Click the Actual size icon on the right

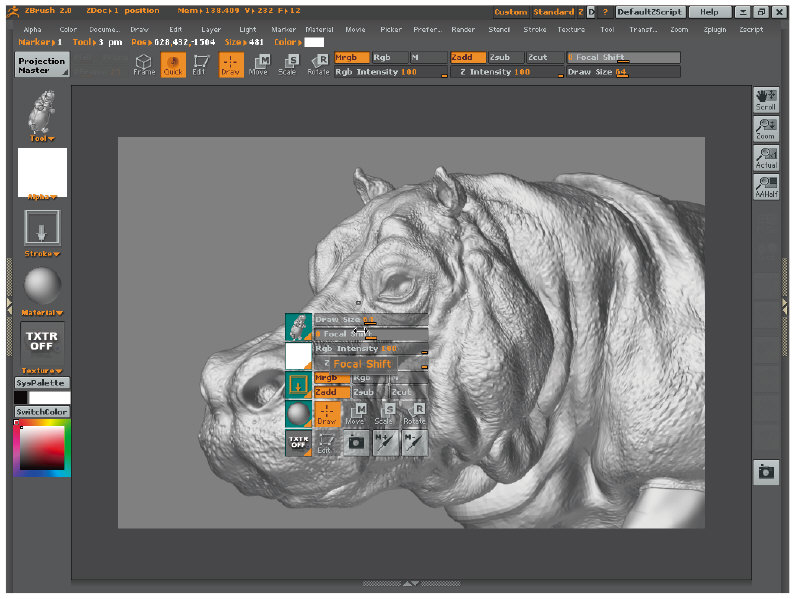766,158
